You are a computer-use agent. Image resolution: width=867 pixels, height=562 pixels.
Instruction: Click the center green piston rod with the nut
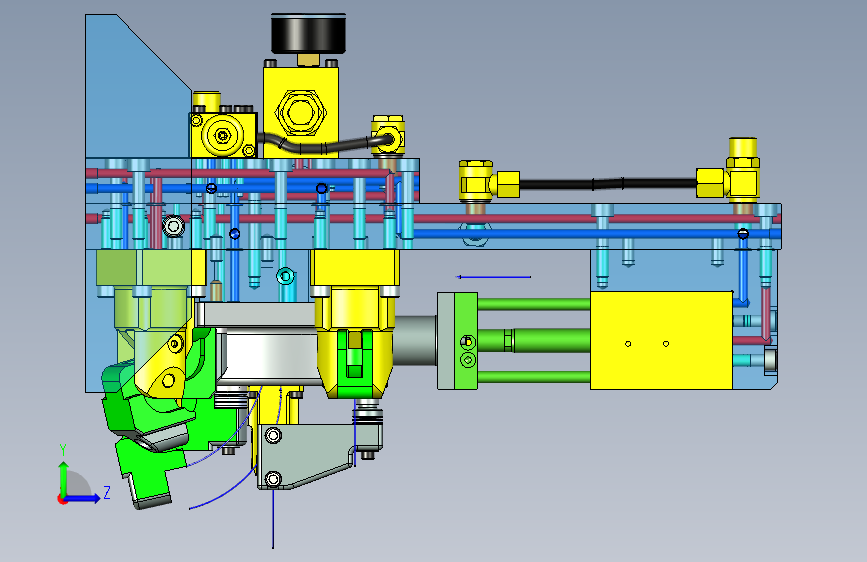tap(534, 340)
